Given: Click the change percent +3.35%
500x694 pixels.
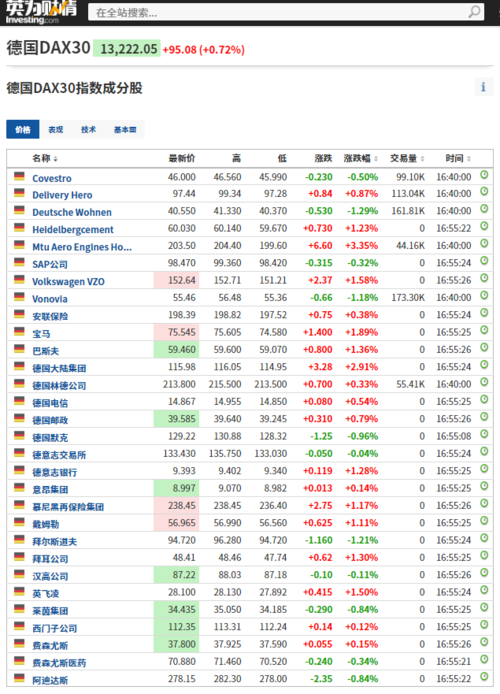Looking at the screenshot, I should (x=362, y=246).
